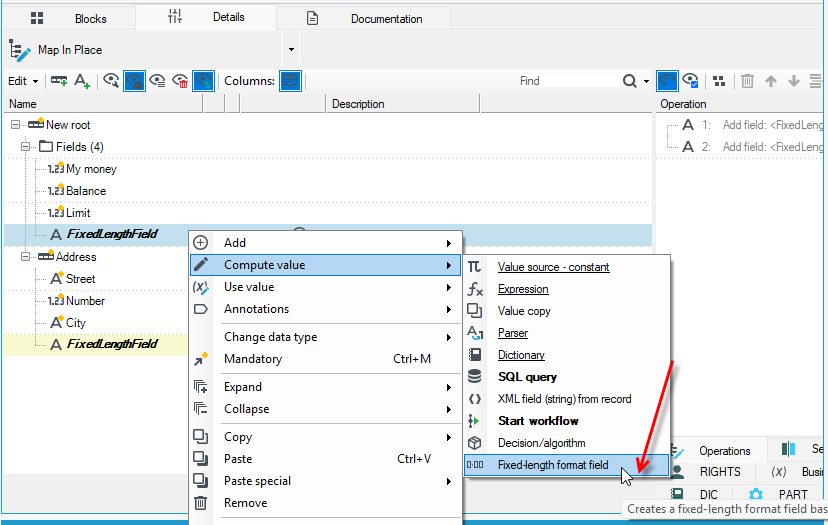Choose XML field (string) from record

pyautogui.click(x=567, y=399)
